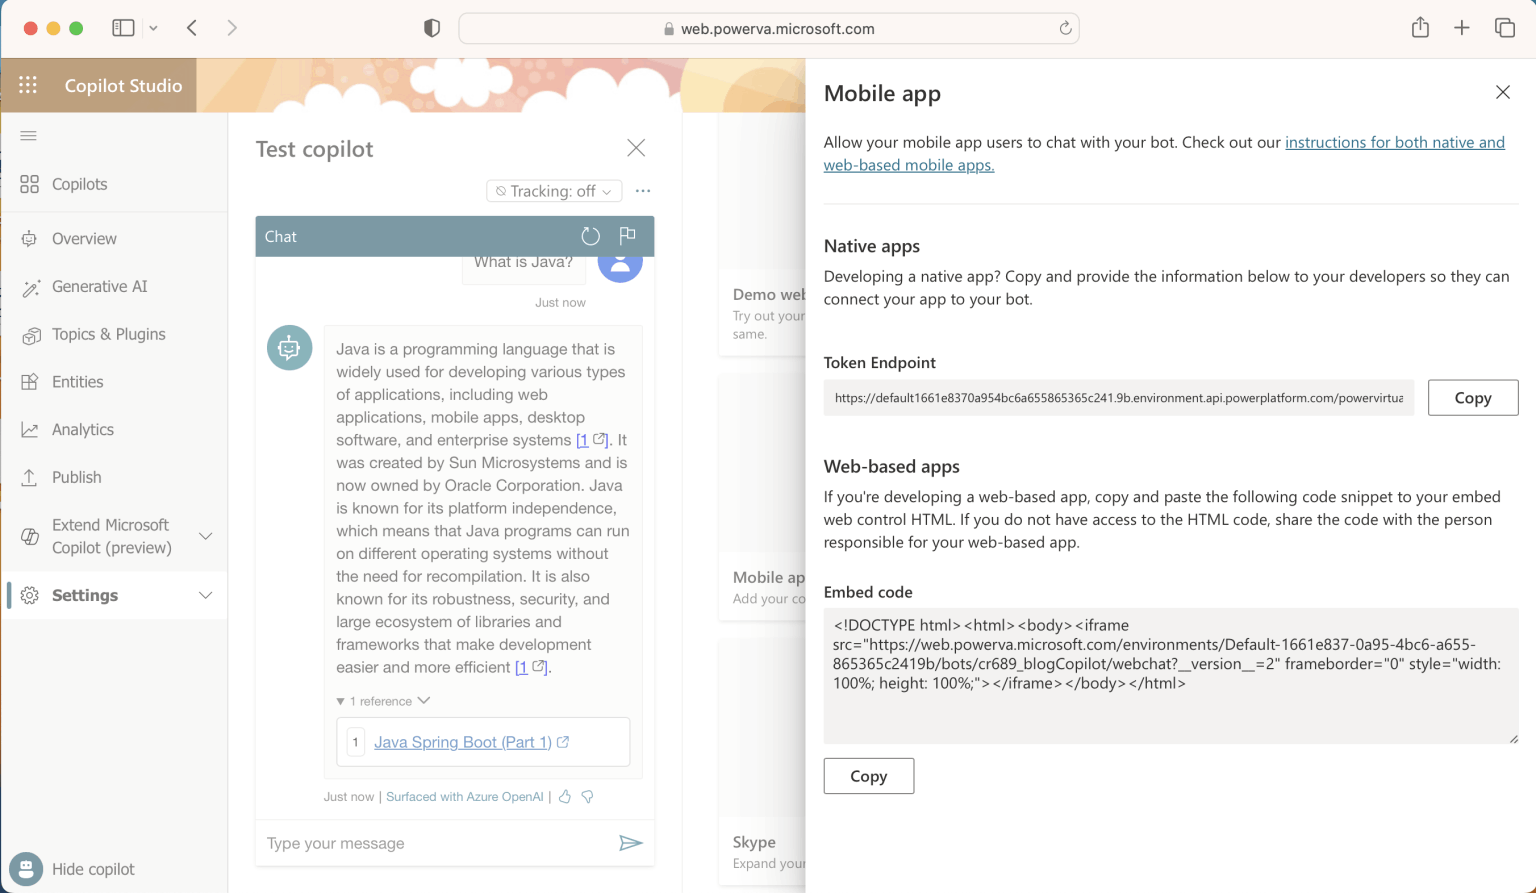Expand the Settings section chevron
The image size is (1536, 893).
point(206,595)
